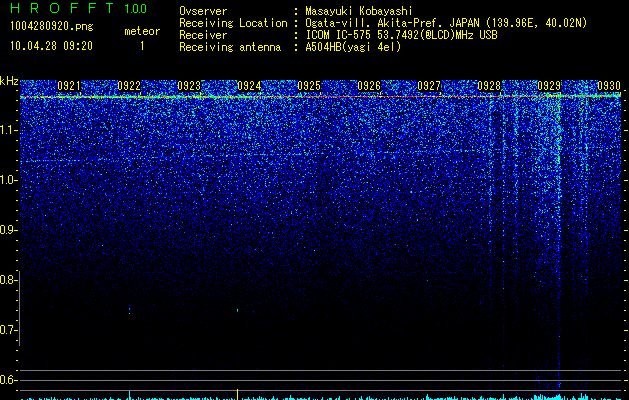Image resolution: width=629 pixels, height=400 pixels.
Task: Click the meteor count value 1
Action: pyautogui.click(x=142, y=46)
